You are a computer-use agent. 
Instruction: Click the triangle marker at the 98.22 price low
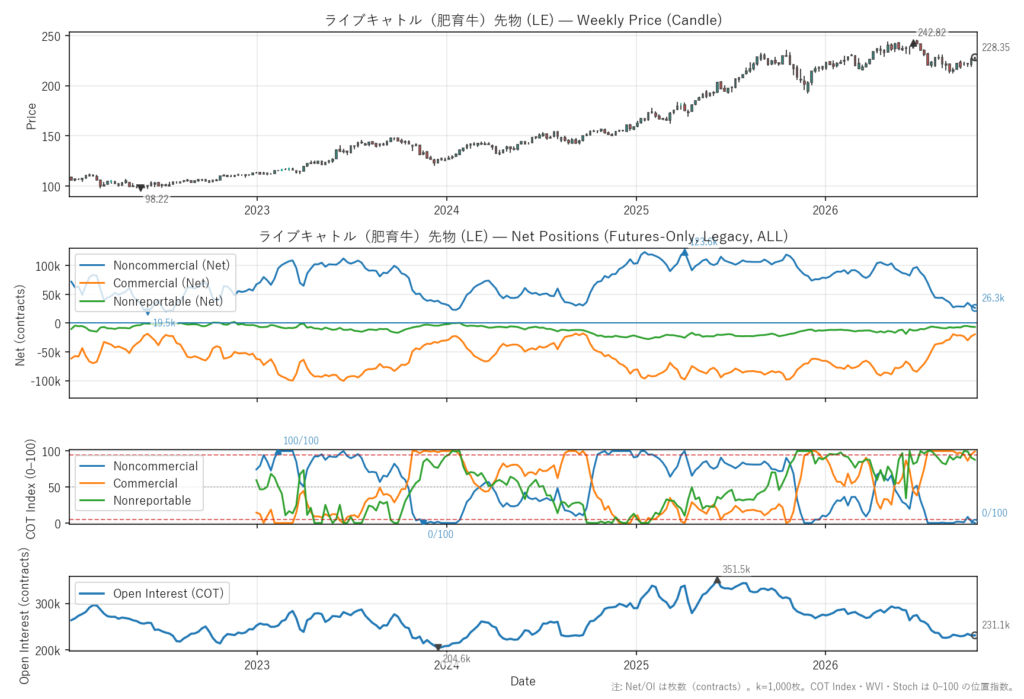coord(140,188)
